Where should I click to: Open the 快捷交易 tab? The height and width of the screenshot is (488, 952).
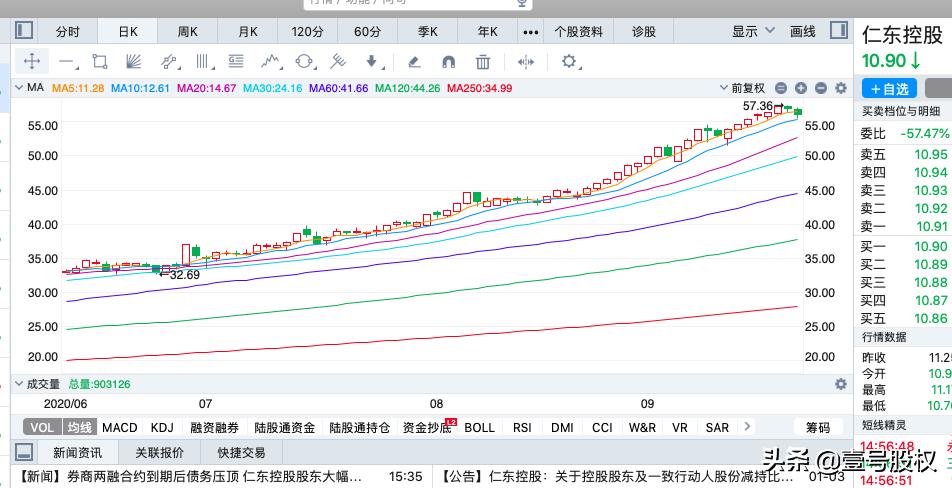click(x=241, y=452)
